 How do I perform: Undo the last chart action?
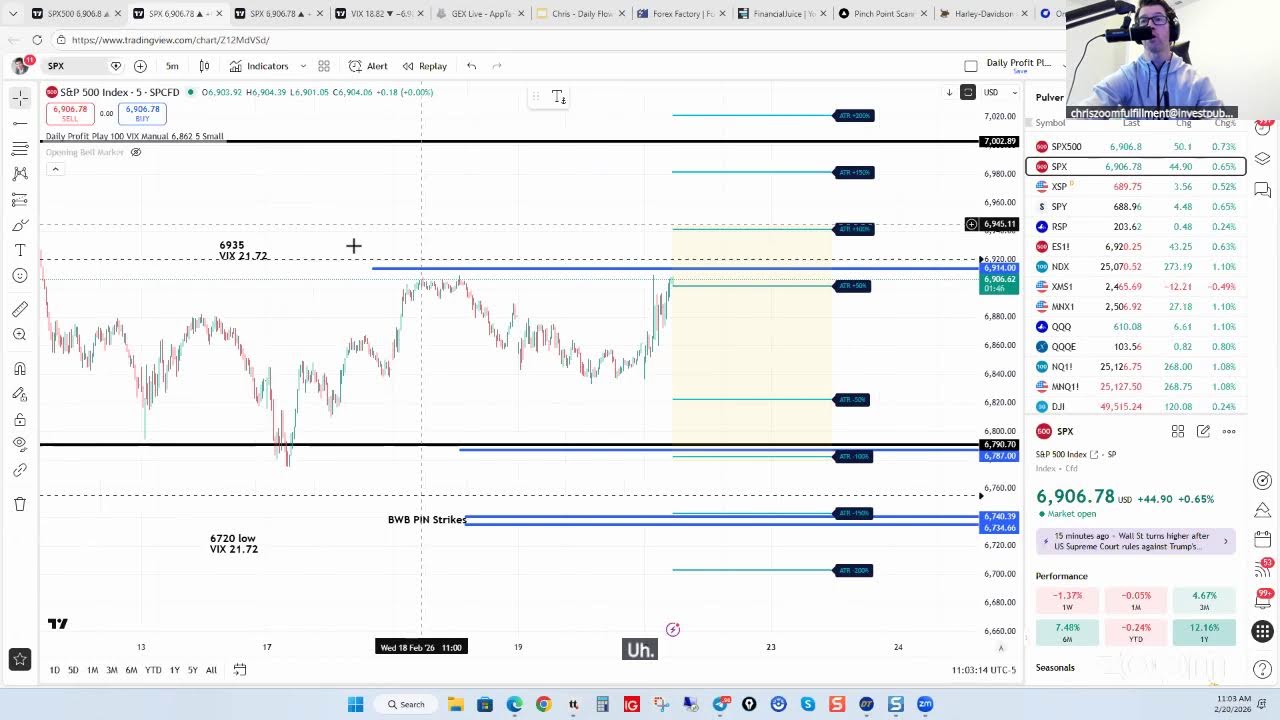coord(472,66)
